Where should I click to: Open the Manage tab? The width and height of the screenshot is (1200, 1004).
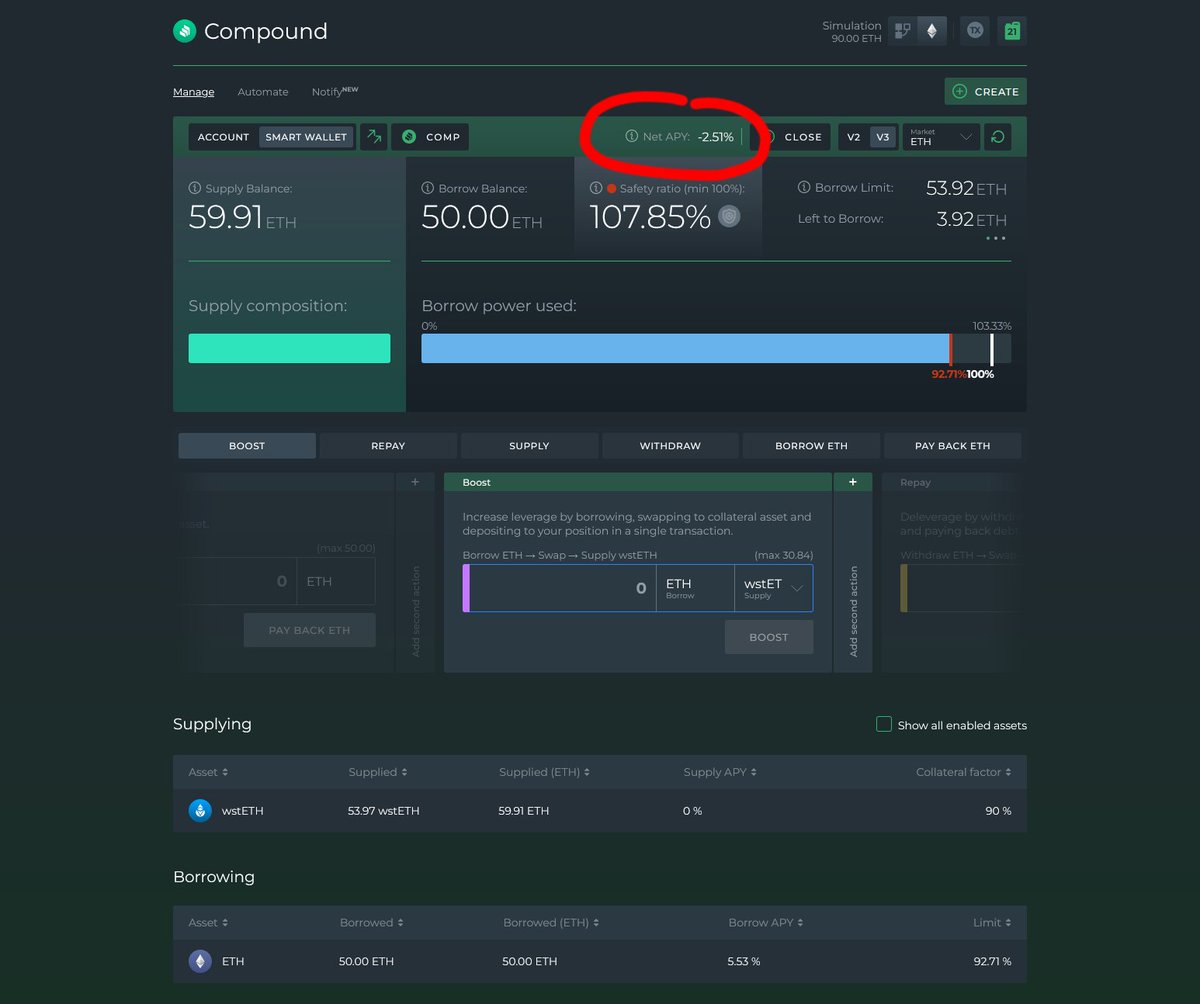194,92
